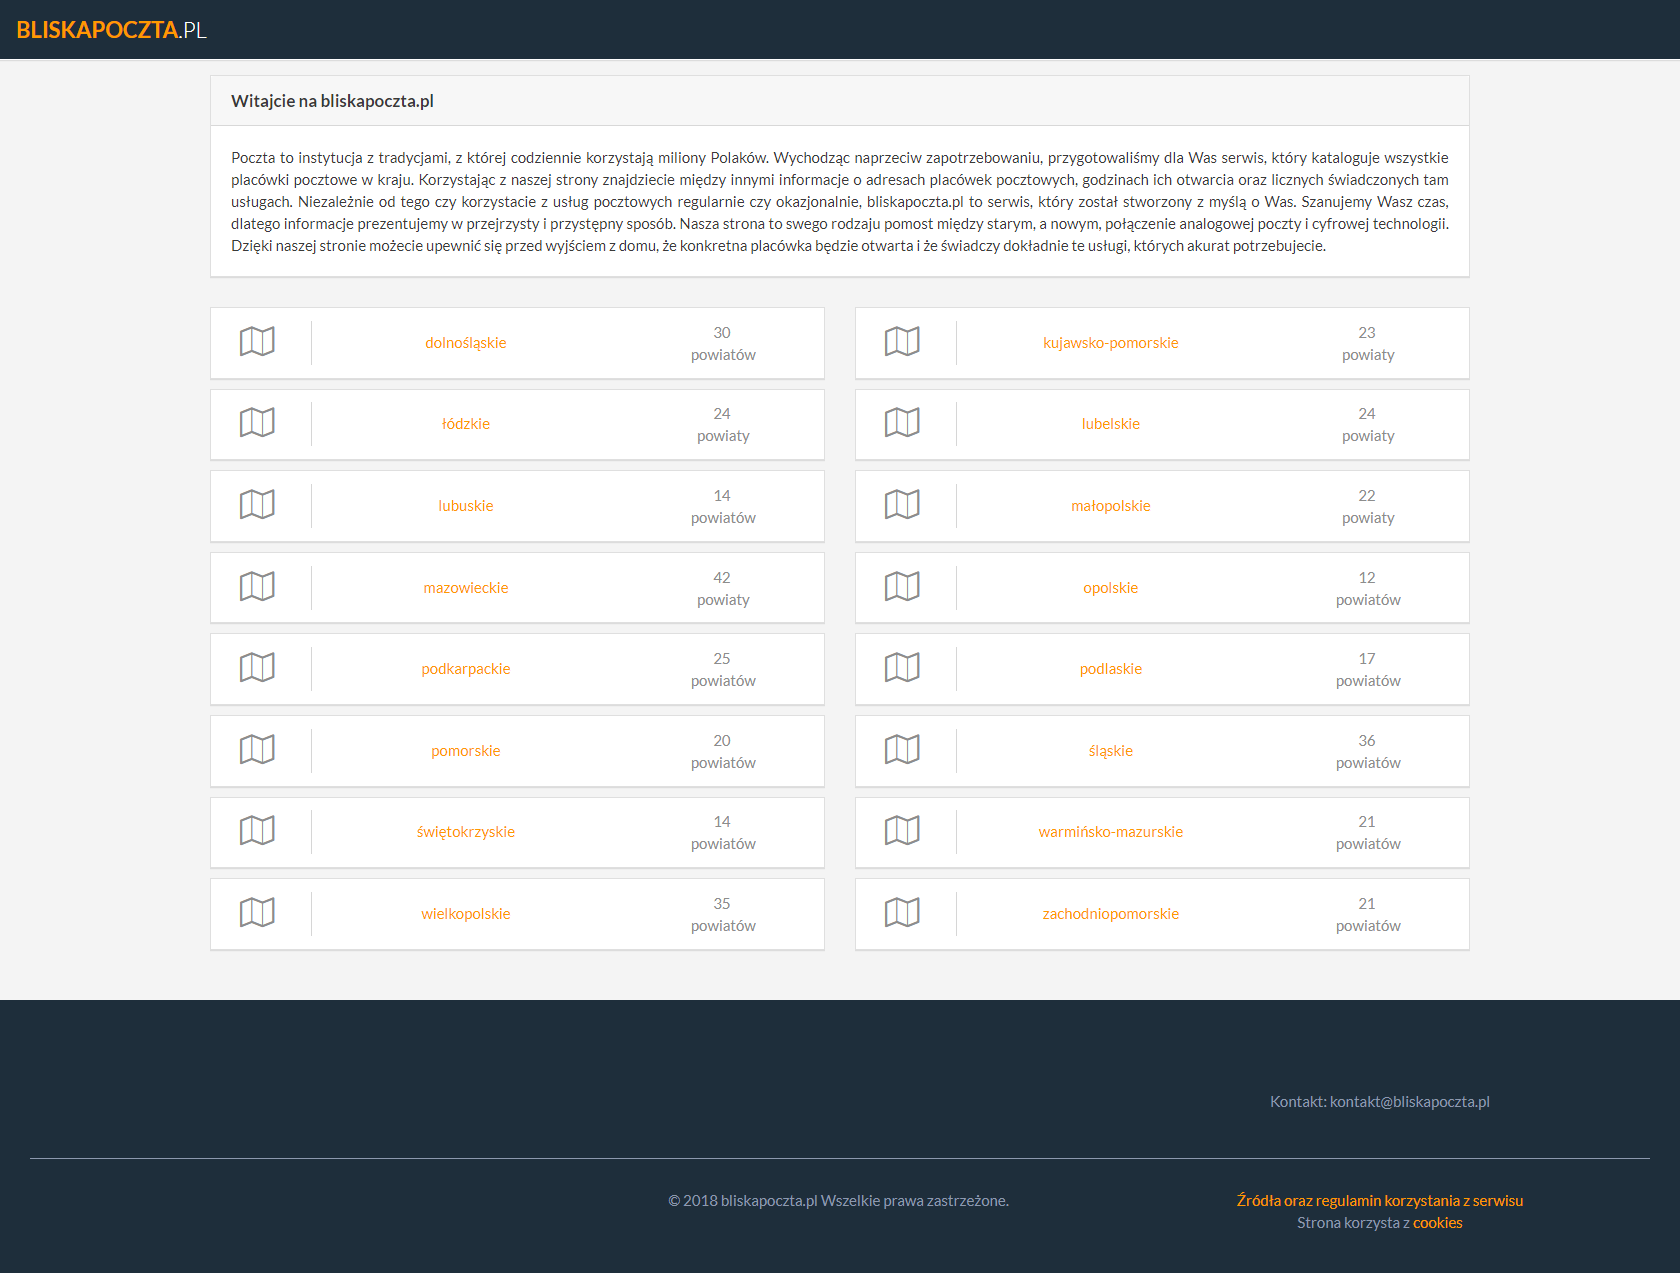The image size is (1680, 1273).
Task: Click the map icon in the wielkopolskie row
Action: (257, 913)
